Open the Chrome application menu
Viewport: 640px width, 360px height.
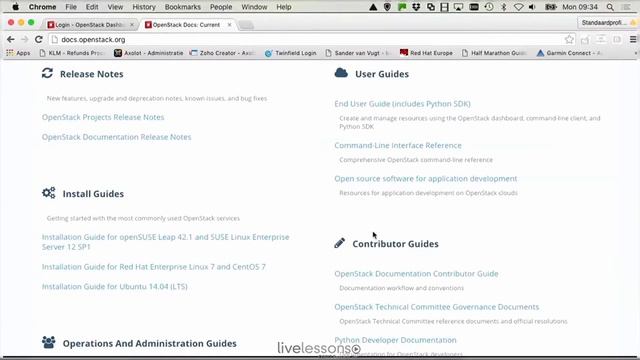[x=42, y=7]
